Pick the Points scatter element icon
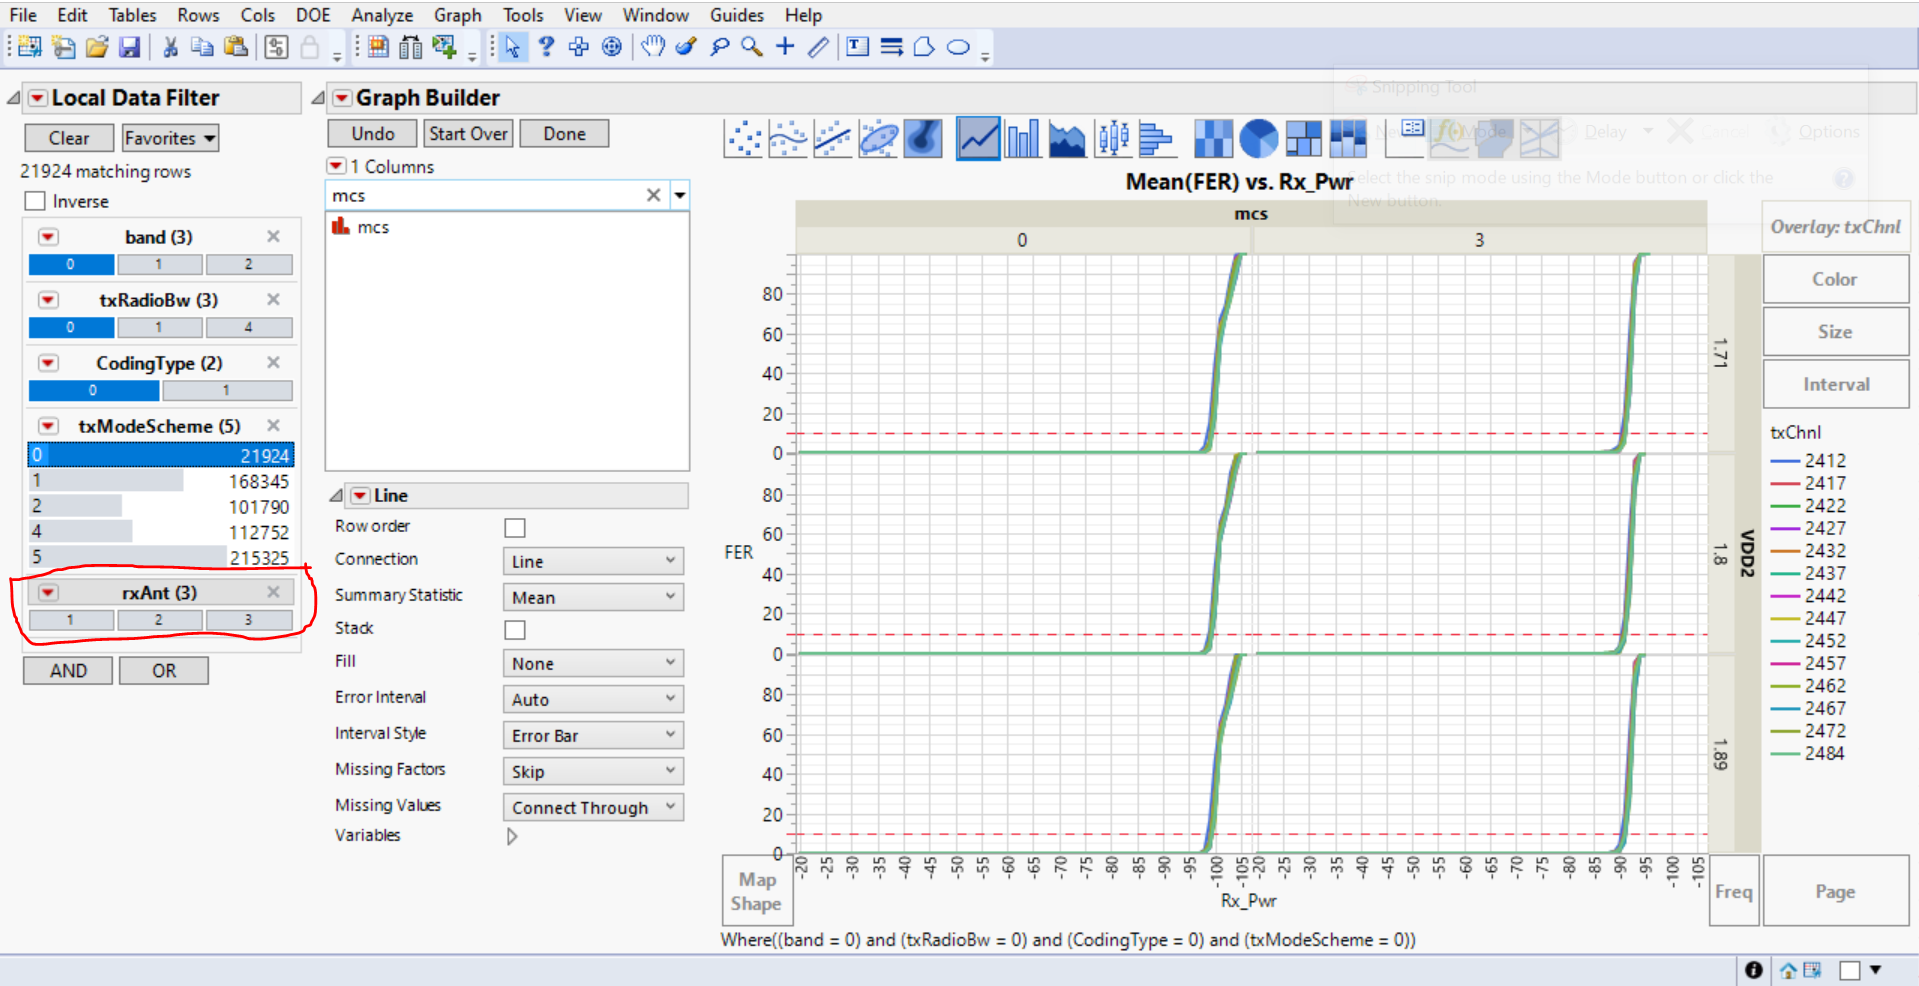Viewport: 1919px width, 986px height. pyautogui.click(x=743, y=139)
